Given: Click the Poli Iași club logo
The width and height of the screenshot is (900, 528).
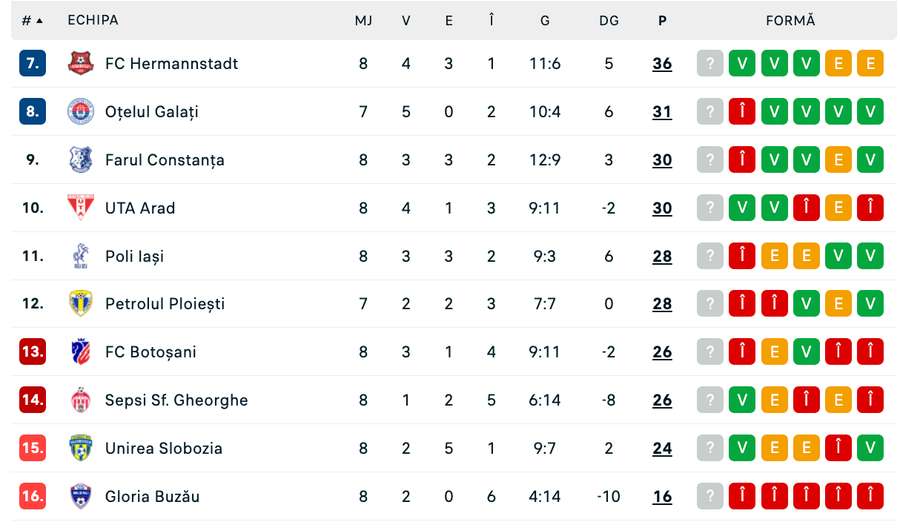Looking at the screenshot, I should click(x=80, y=256).
